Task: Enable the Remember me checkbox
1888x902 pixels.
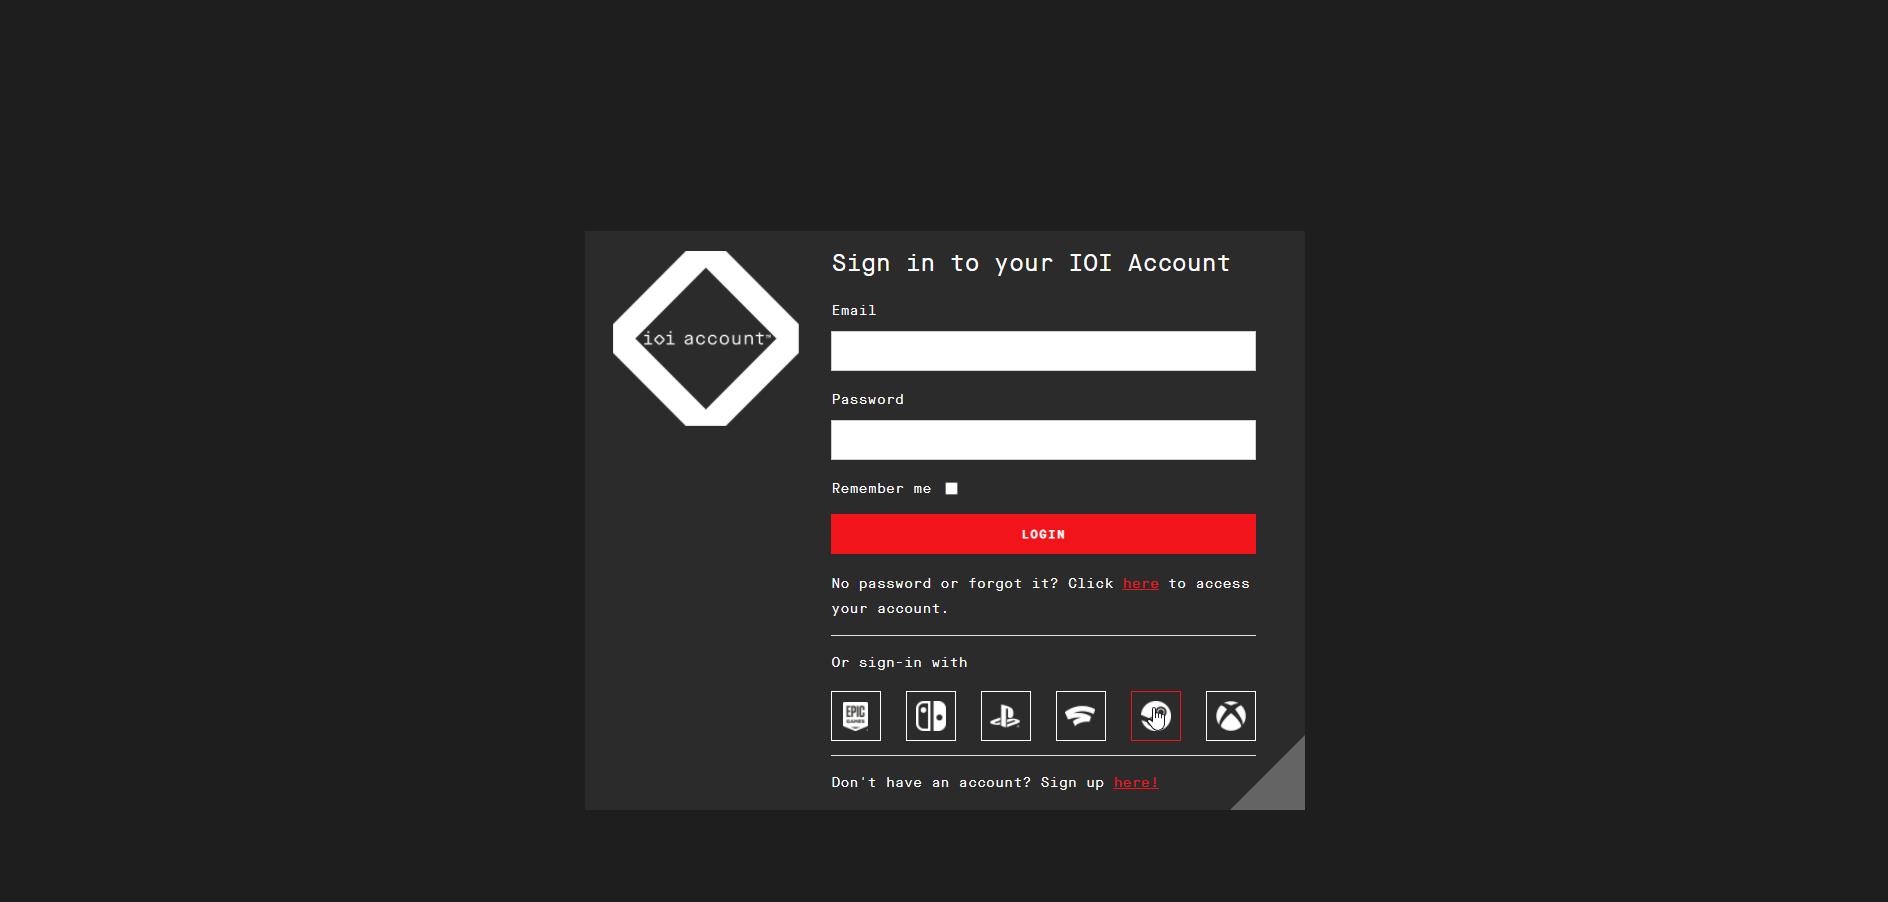Action: click(952, 489)
